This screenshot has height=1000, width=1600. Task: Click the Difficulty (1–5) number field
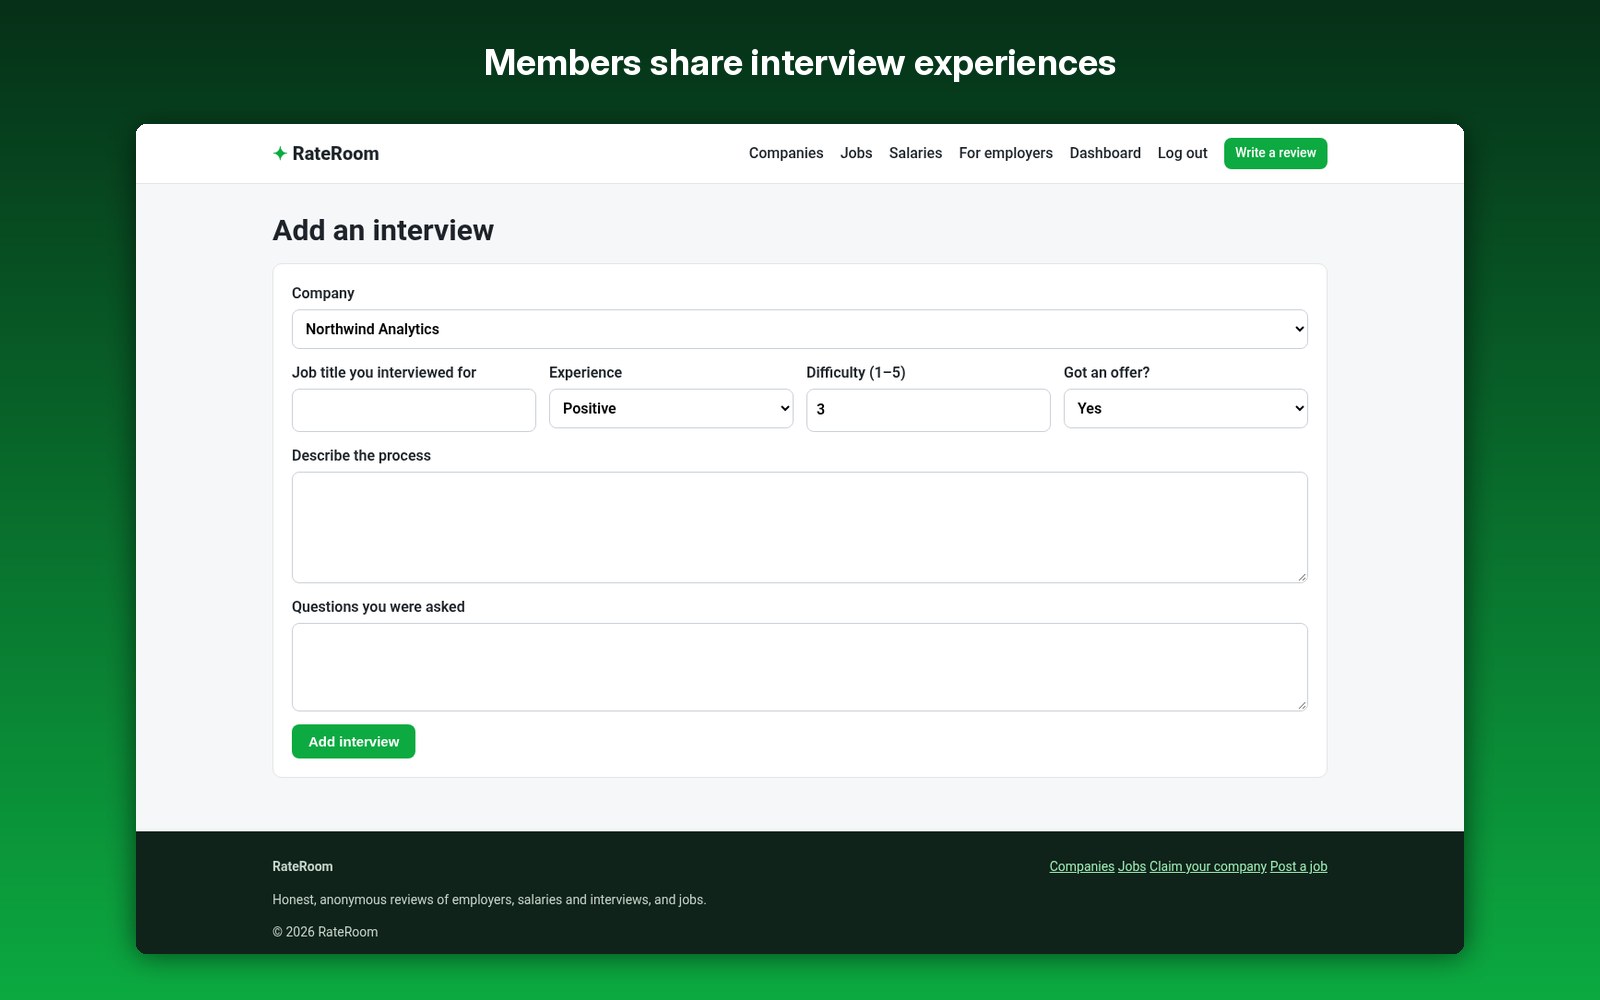[x=928, y=410]
